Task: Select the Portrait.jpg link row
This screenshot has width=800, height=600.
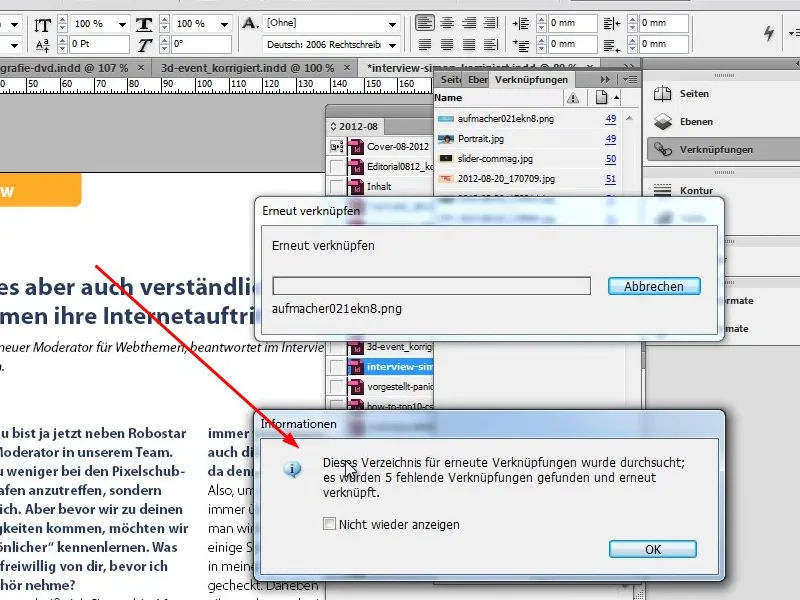Action: [528, 139]
